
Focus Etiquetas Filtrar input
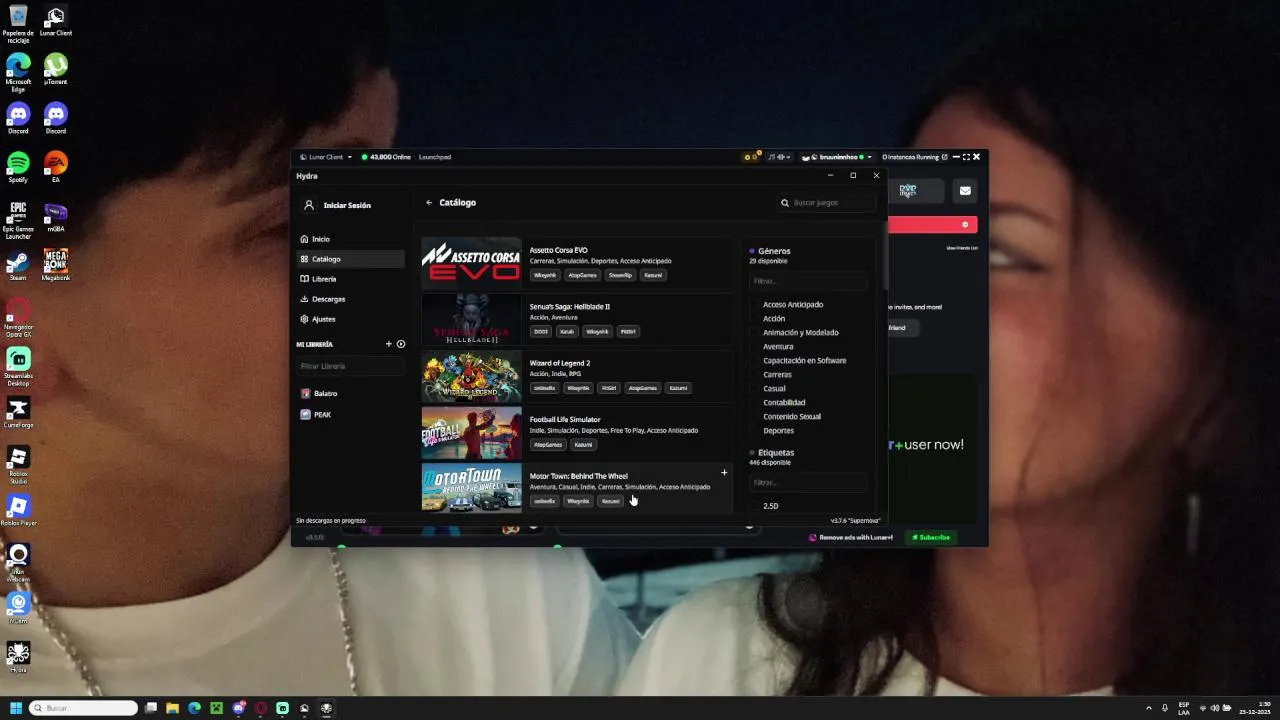click(808, 483)
